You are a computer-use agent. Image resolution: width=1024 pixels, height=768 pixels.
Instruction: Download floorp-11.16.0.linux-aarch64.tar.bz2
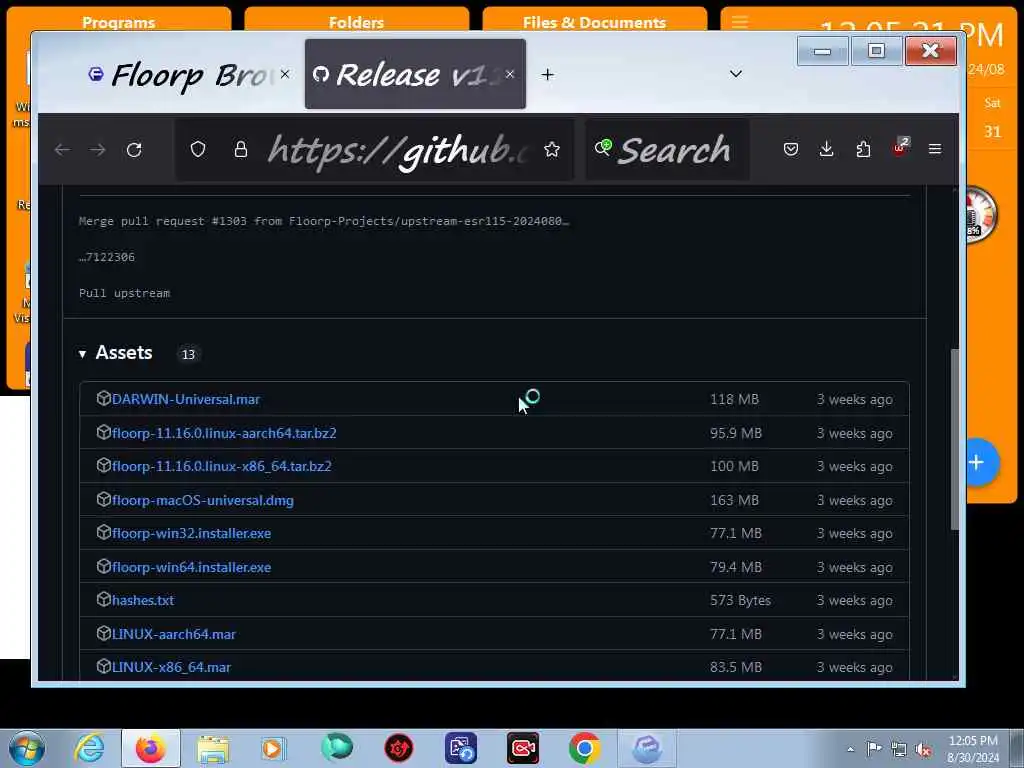click(224, 433)
